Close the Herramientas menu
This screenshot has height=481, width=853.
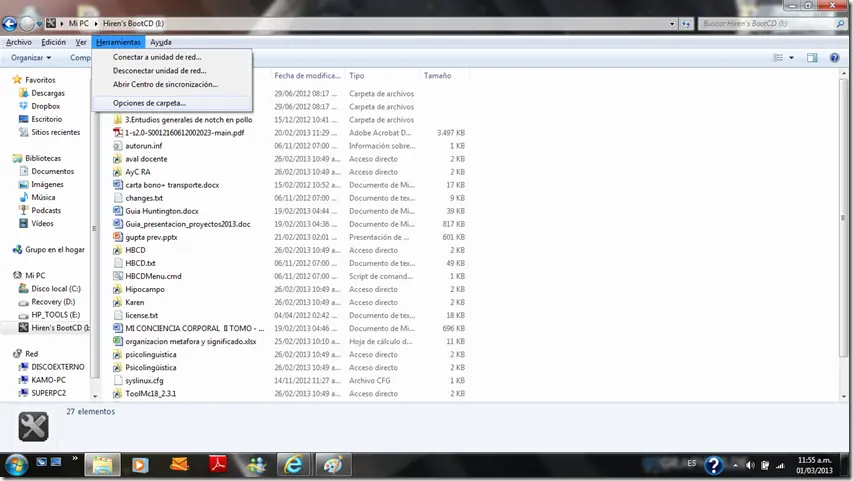coord(118,42)
